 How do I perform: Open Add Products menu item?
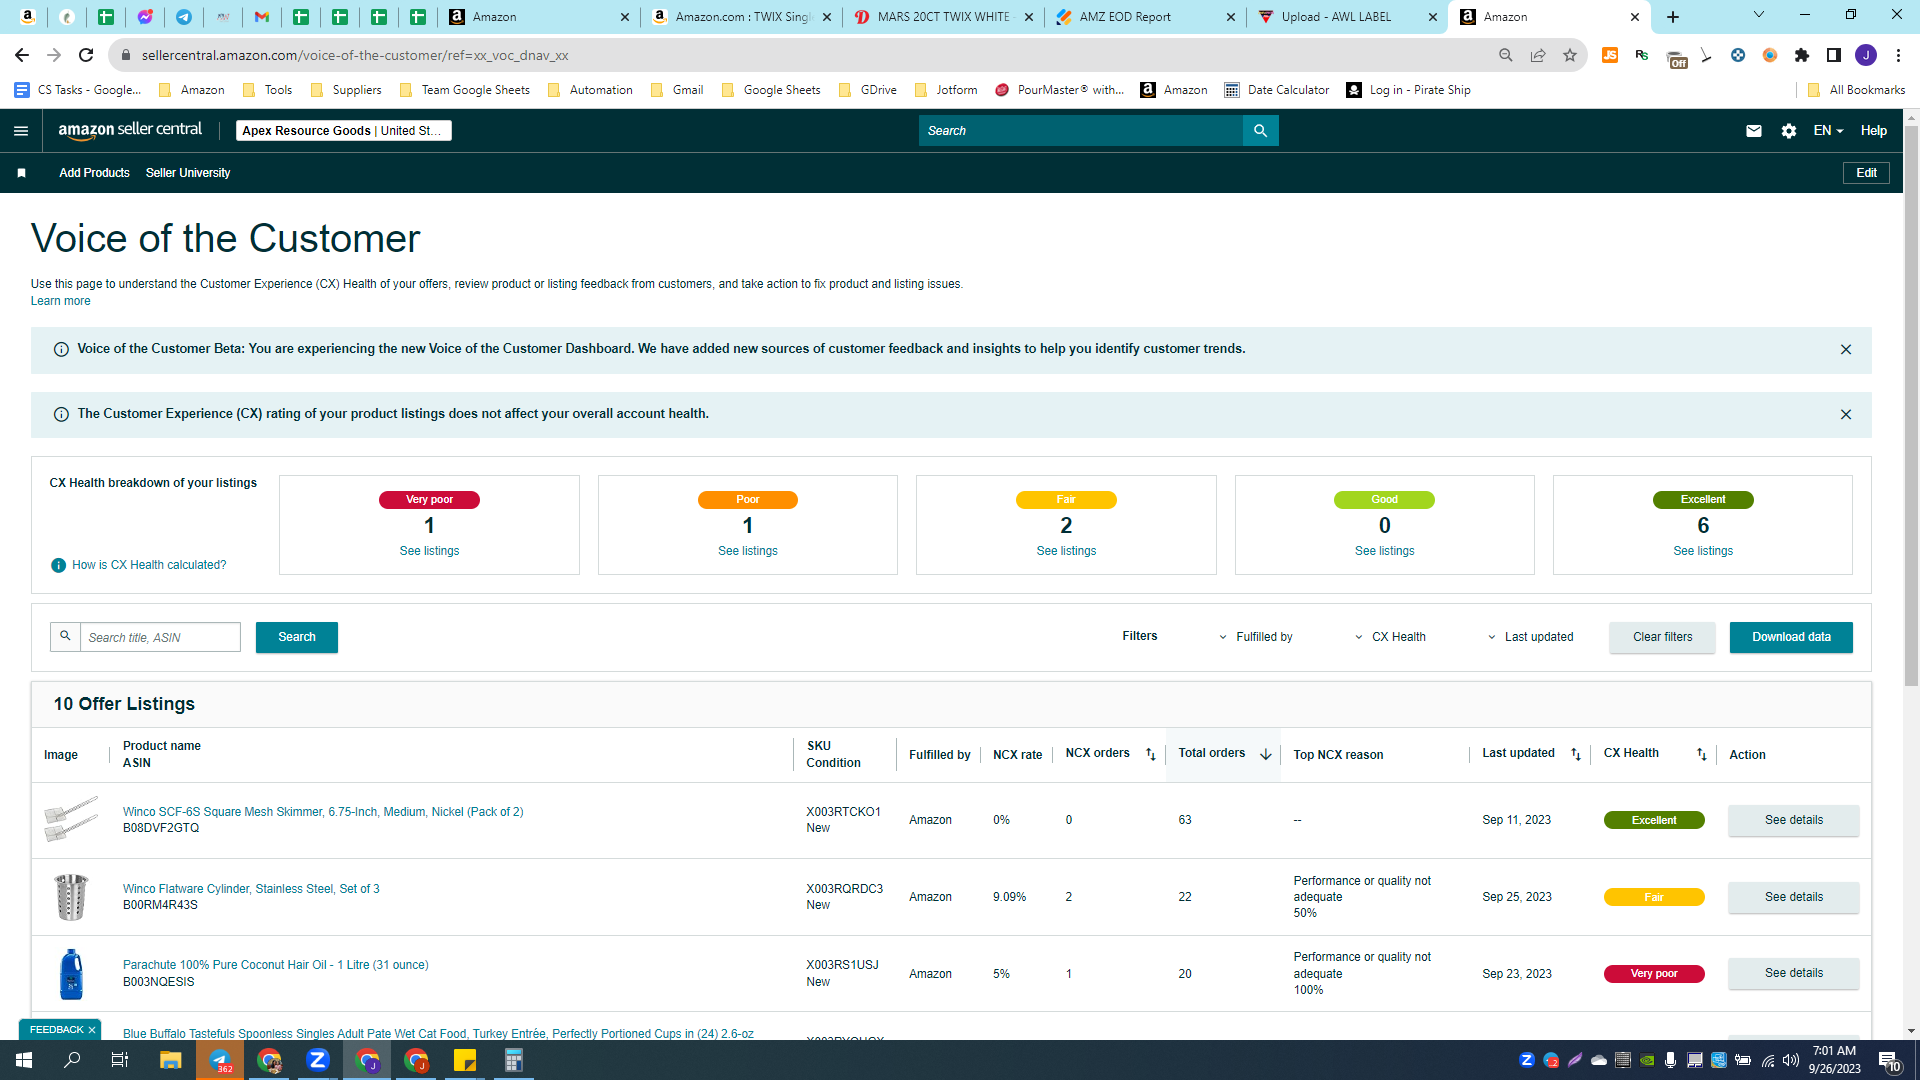[x=94, y=173]
